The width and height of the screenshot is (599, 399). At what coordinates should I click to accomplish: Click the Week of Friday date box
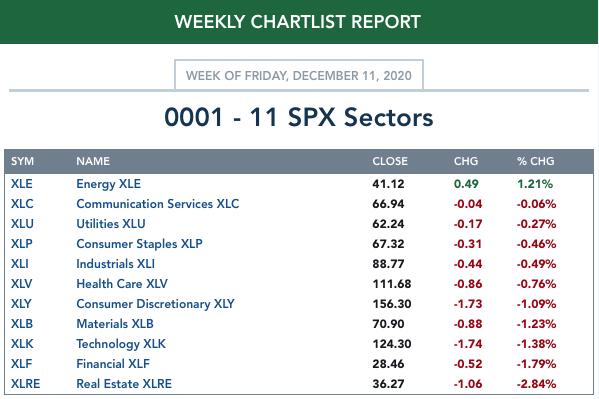(299, 75)
